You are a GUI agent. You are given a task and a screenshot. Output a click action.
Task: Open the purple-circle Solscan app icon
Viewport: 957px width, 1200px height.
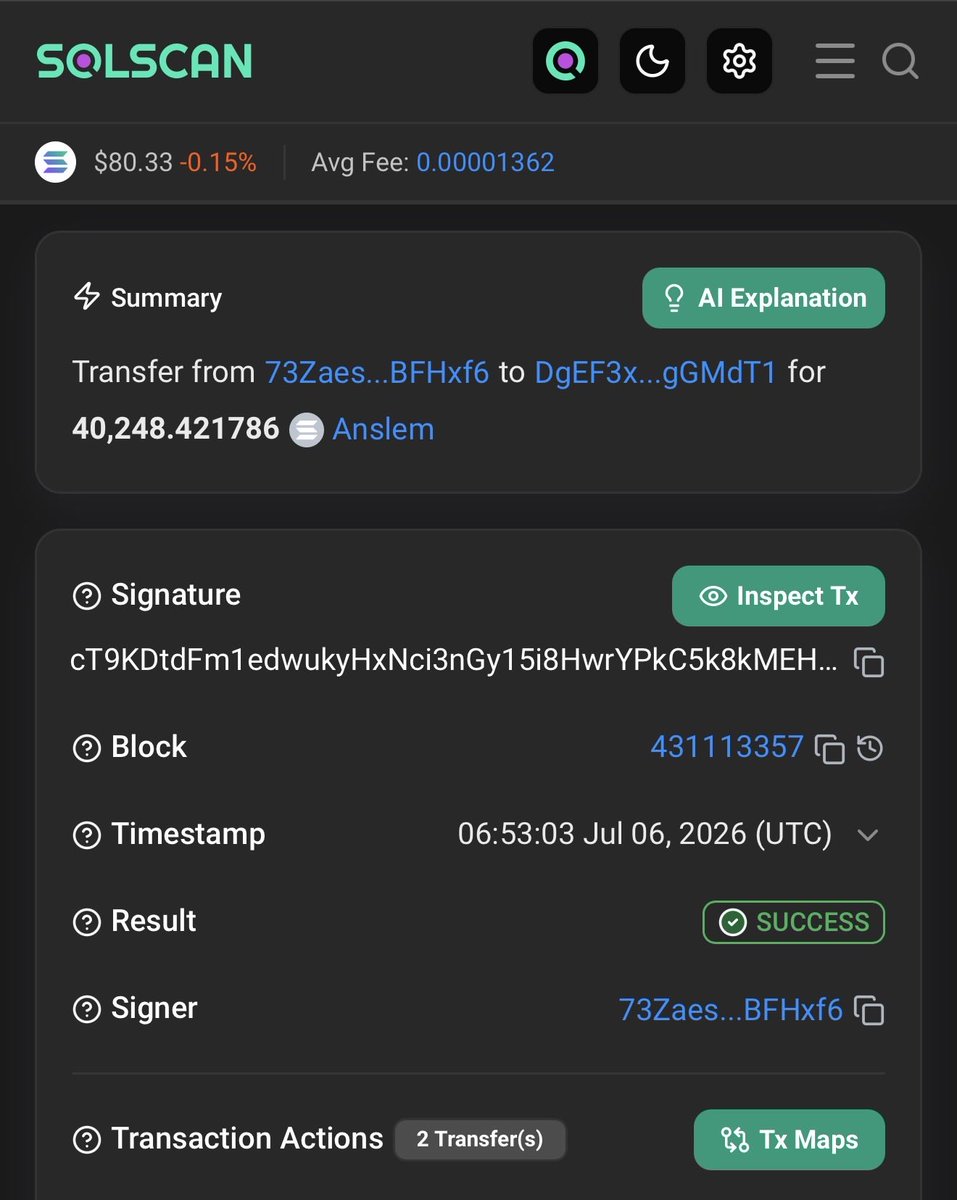(565, 61)
